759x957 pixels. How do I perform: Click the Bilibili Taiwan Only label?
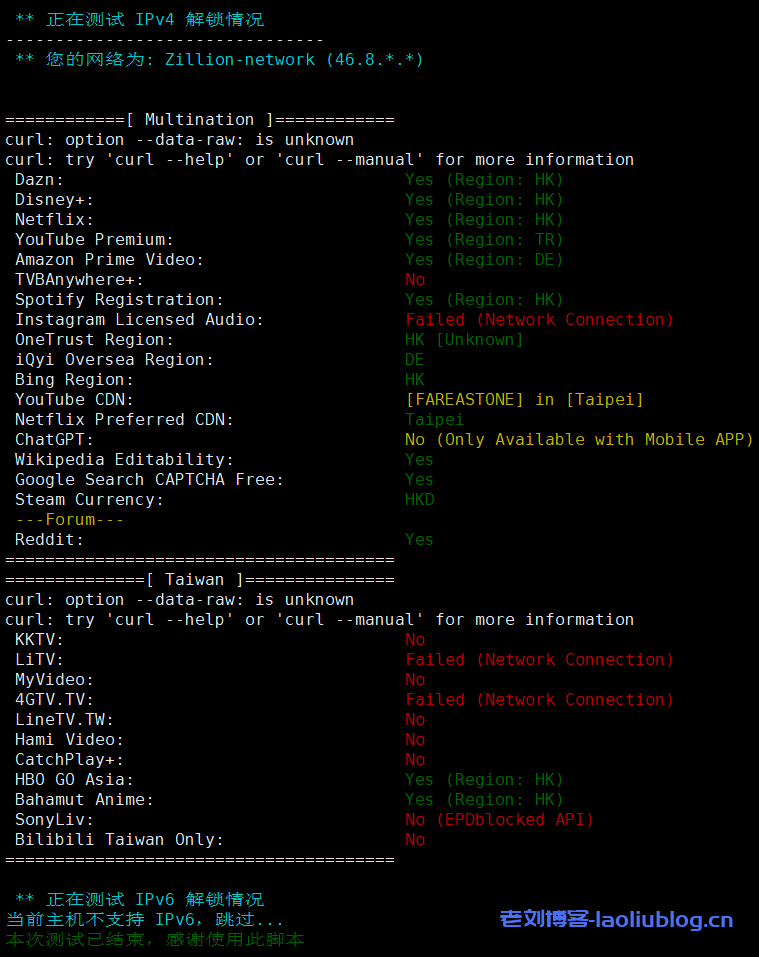point(119,840)
